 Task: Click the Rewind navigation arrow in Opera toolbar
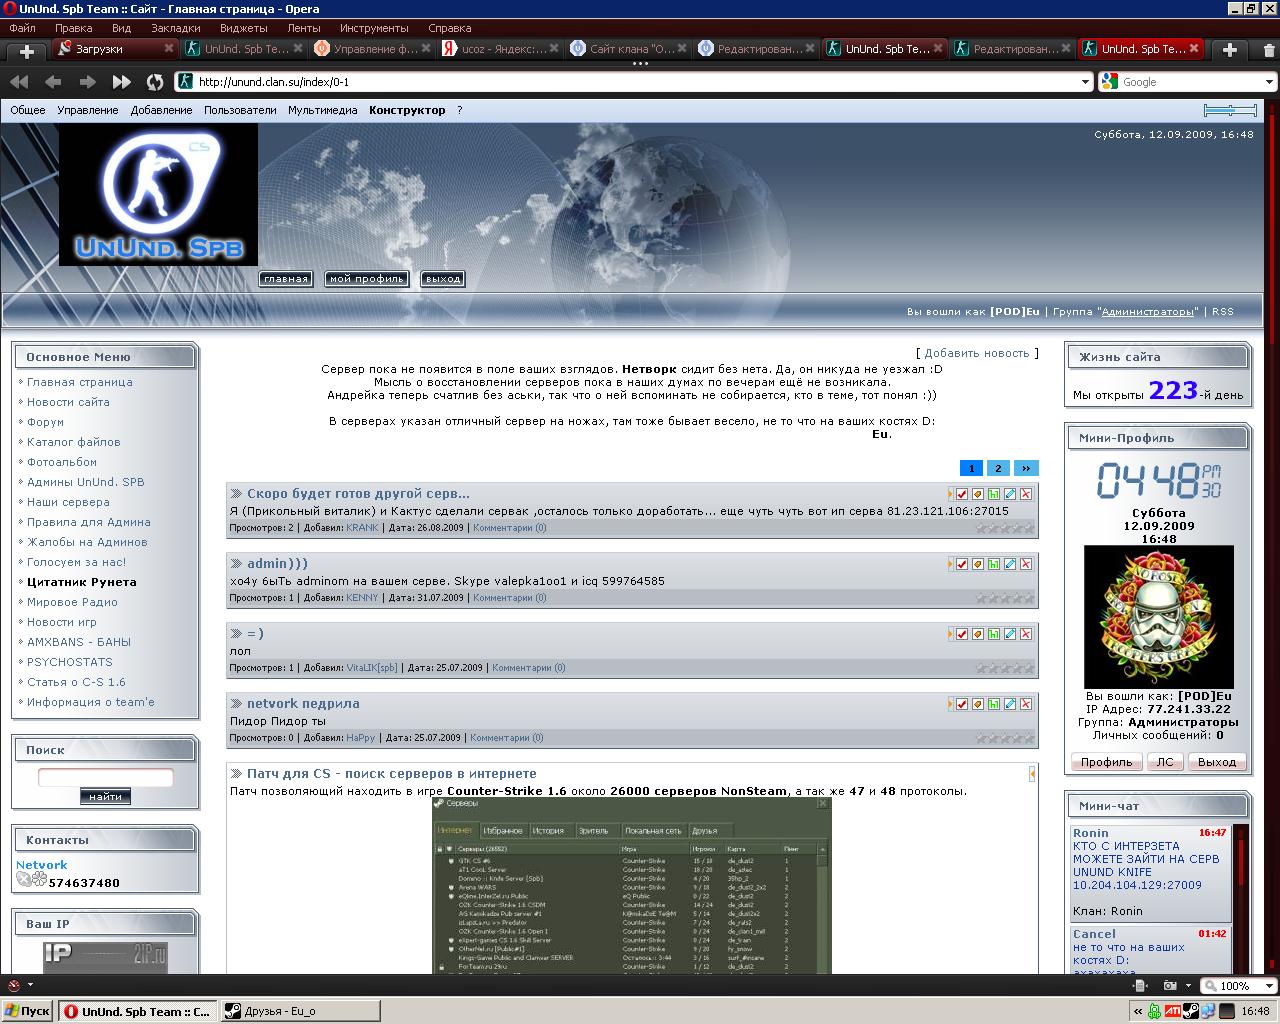point(19,82)
